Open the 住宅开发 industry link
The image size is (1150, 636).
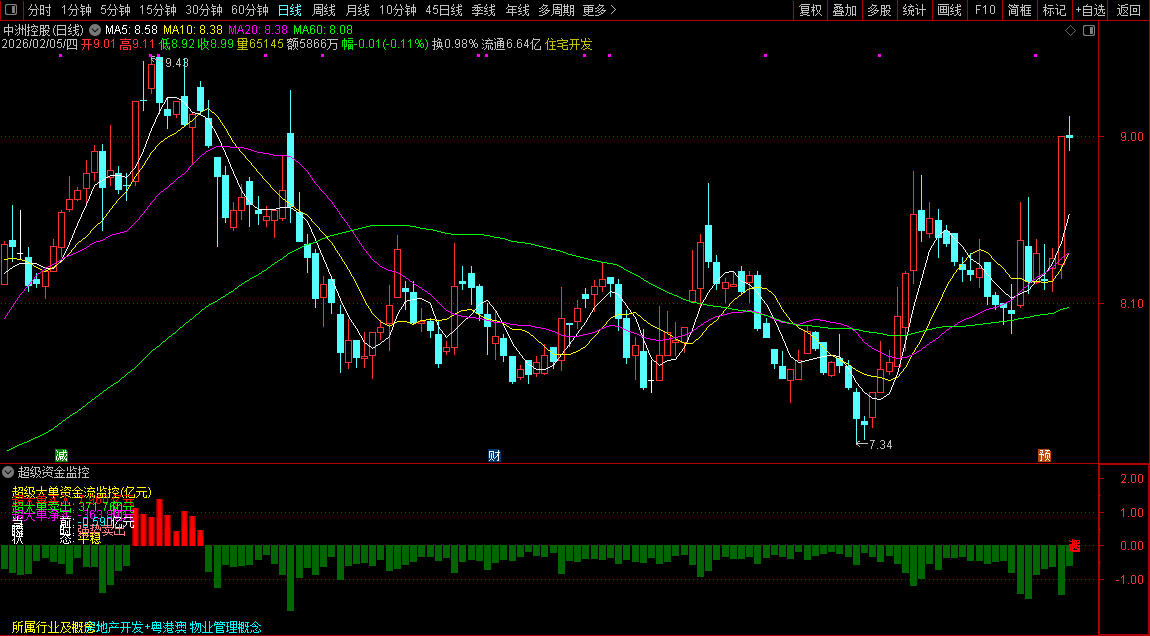point(568,45)
